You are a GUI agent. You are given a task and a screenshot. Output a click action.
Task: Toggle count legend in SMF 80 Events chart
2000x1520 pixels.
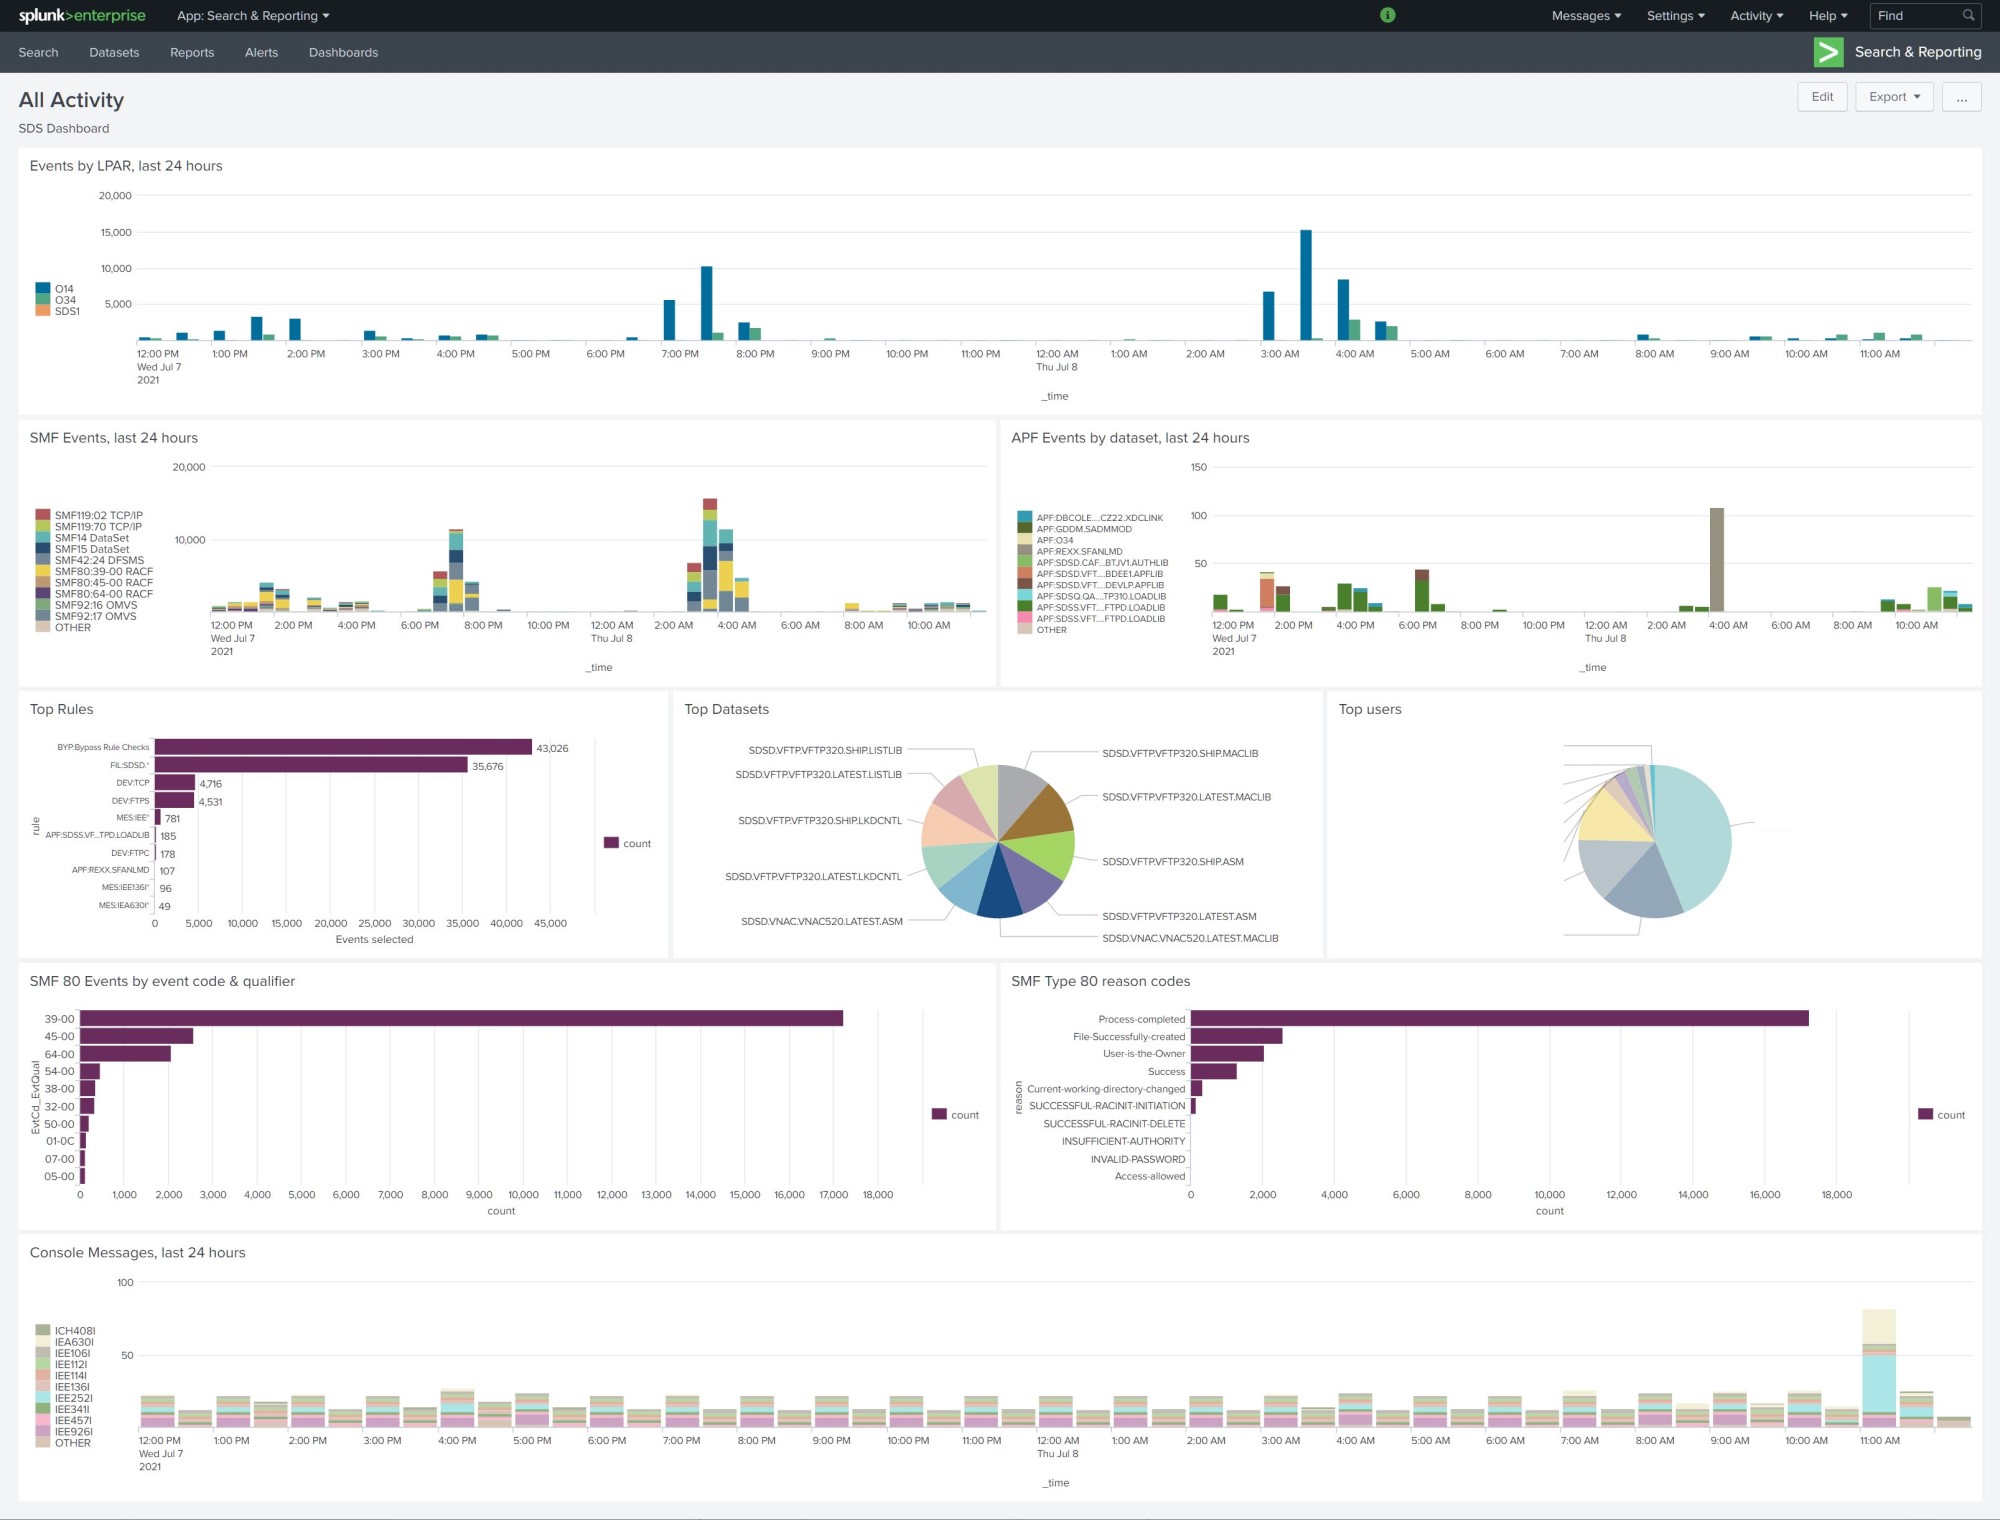(x=955, y=1115)
